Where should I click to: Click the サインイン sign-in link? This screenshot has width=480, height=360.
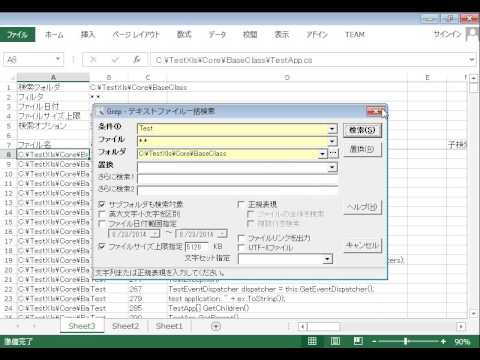(447, 34)
